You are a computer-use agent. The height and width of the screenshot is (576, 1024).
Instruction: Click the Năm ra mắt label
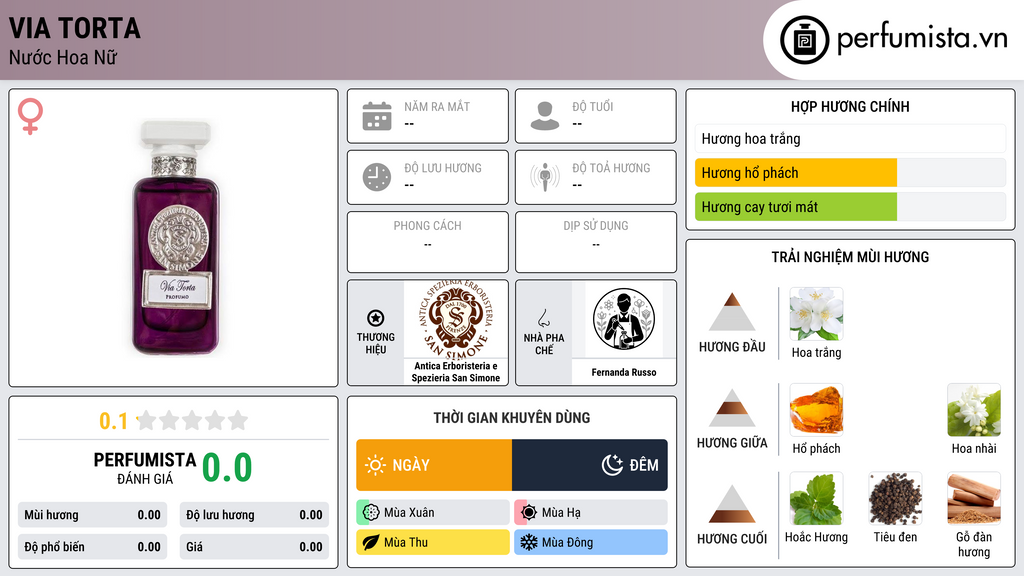[x=437, y=106]
